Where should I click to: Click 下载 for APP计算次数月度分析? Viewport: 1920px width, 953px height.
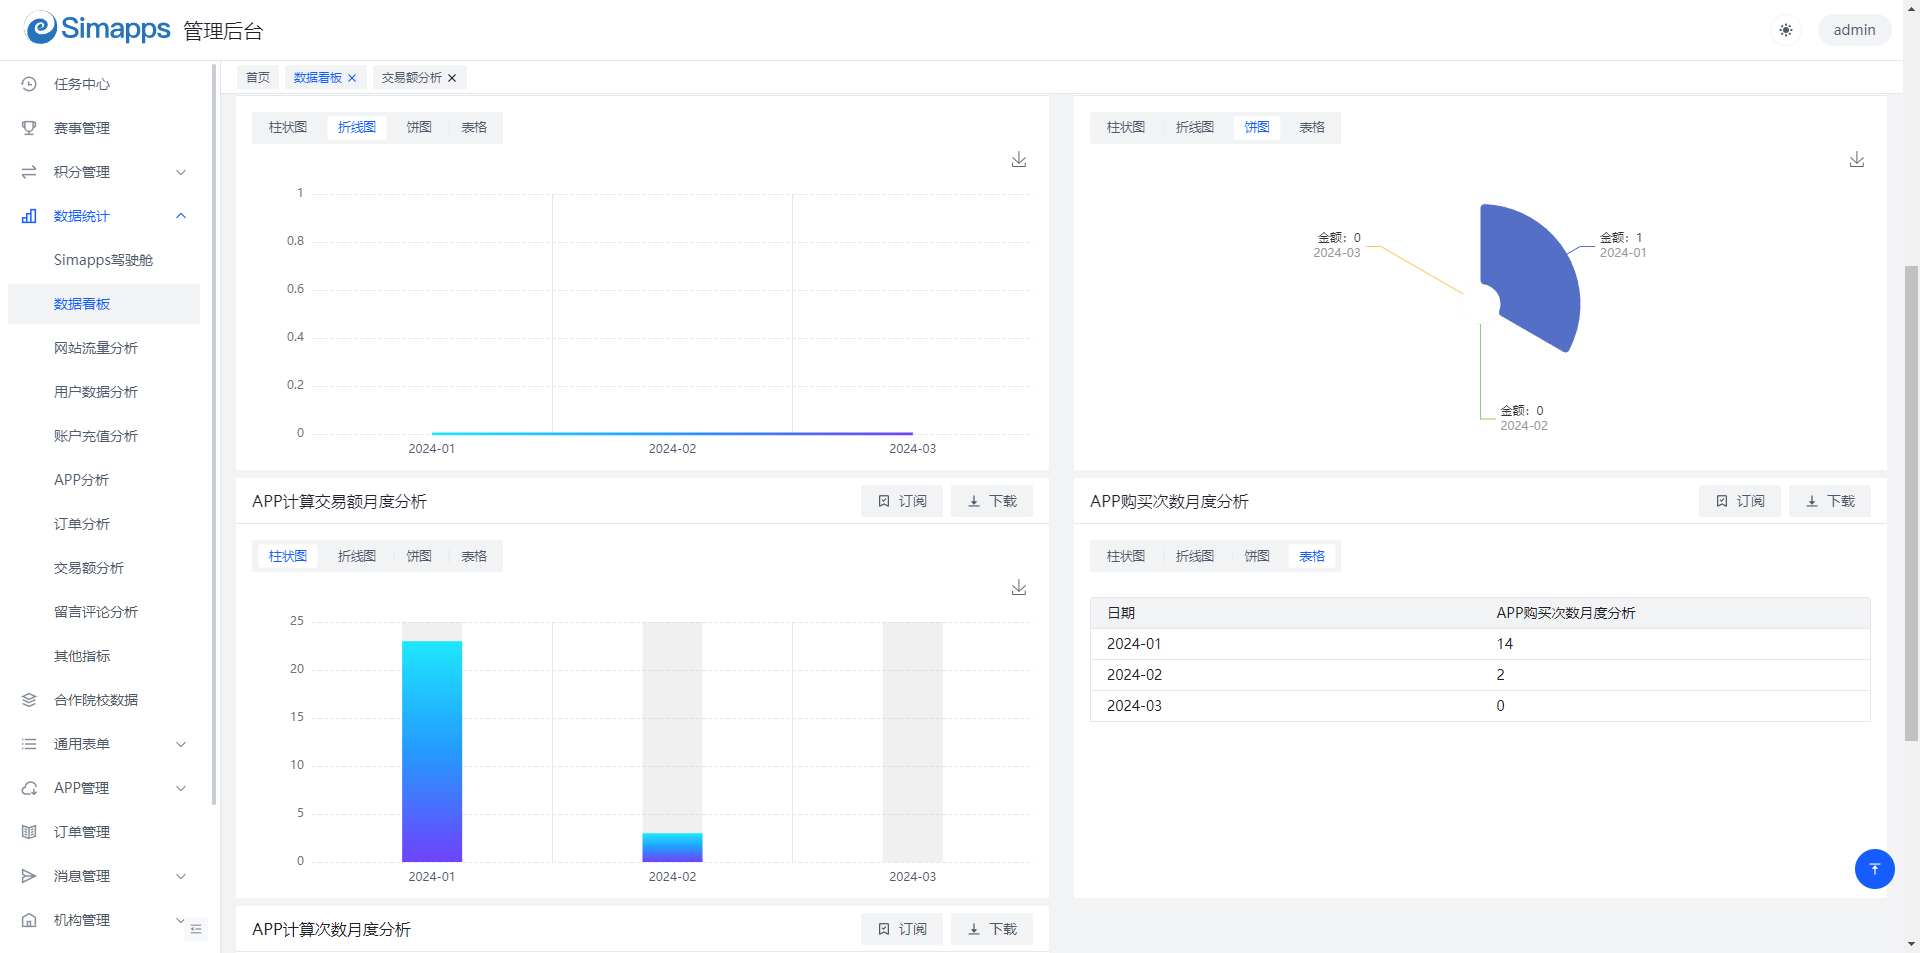tap(992, 929)
